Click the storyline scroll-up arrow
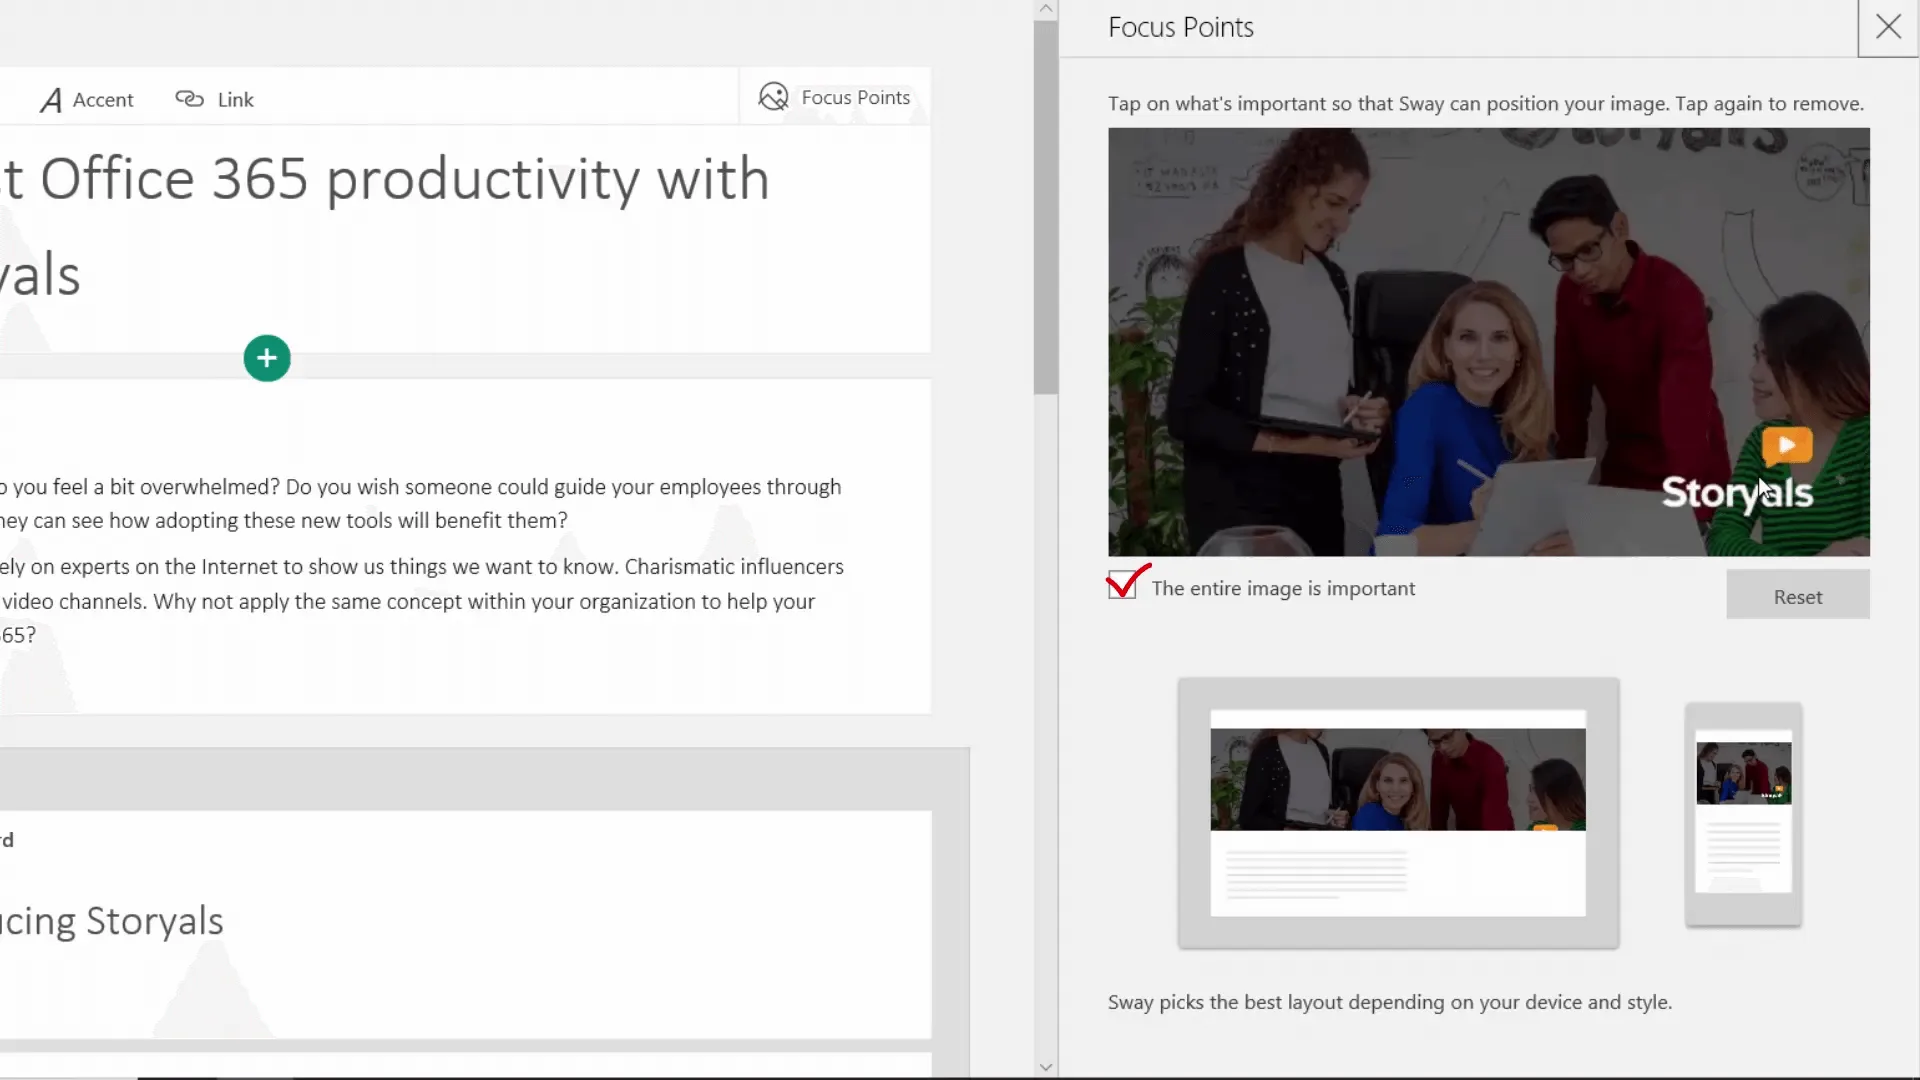The image size is (1920, 1080). 1046,9
